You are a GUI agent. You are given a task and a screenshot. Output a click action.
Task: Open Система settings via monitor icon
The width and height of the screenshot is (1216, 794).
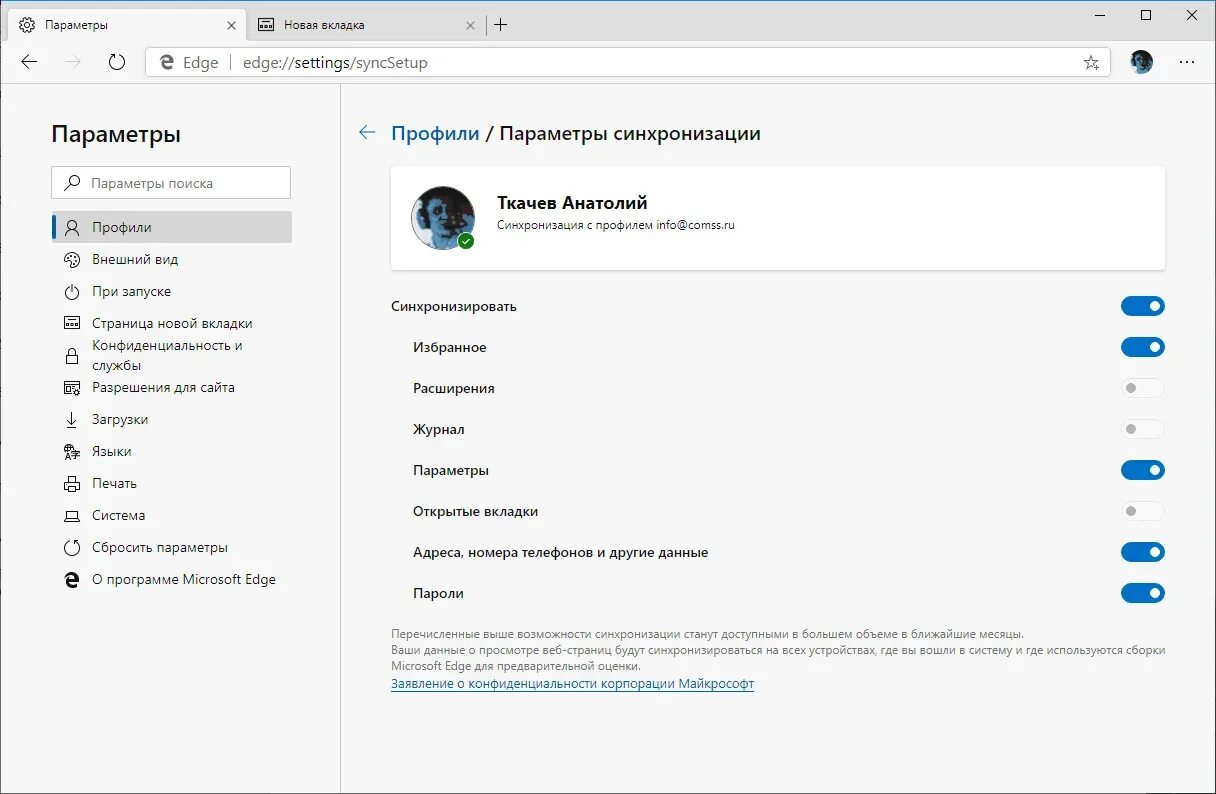pos(70,515)
